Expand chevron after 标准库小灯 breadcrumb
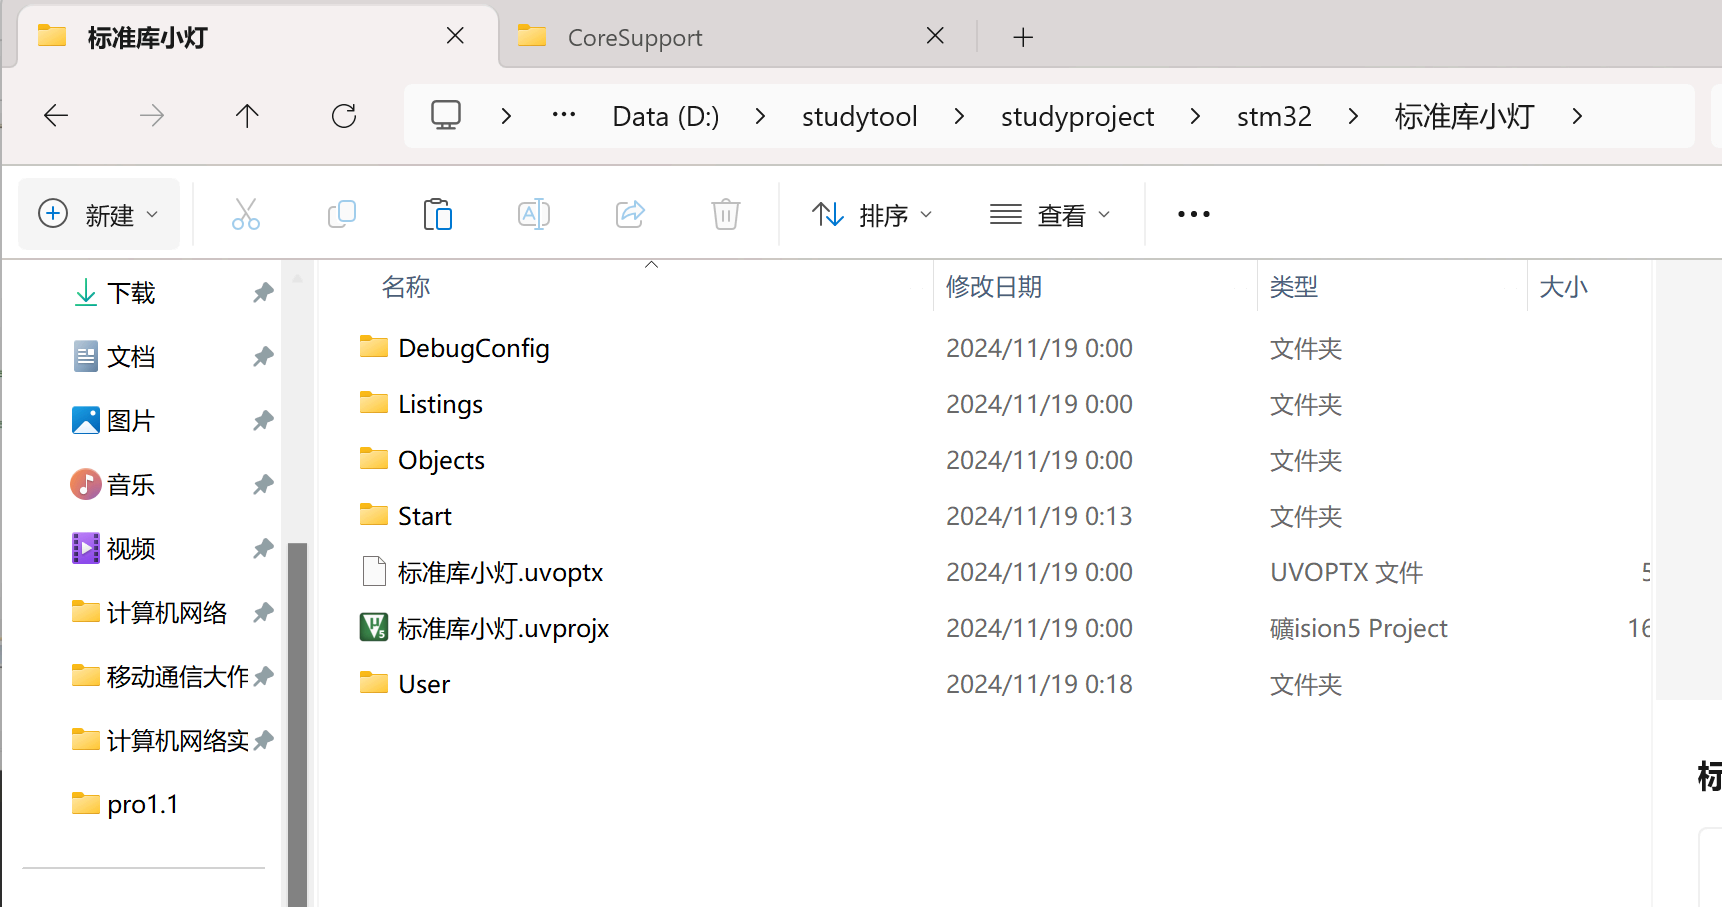This screenshot has width=1722, height=907. 1577,116
